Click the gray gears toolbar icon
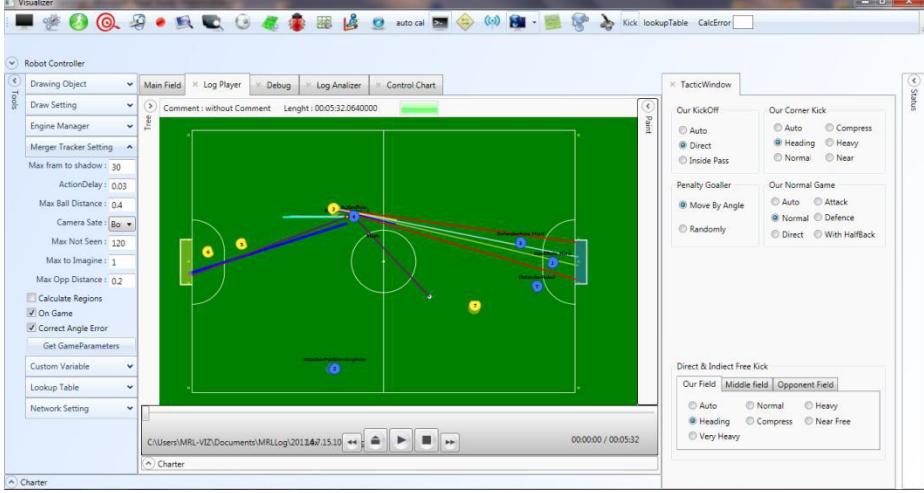 point(51,22)
